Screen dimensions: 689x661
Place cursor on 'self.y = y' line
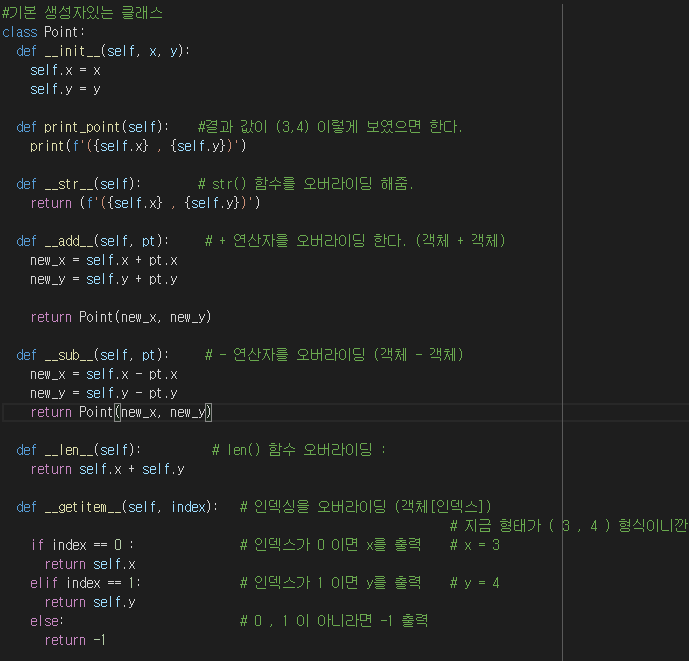click(65, 89)
